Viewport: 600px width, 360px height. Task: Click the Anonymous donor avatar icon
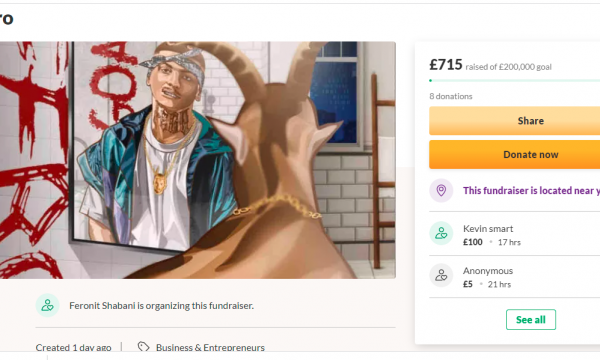[441, 275]
